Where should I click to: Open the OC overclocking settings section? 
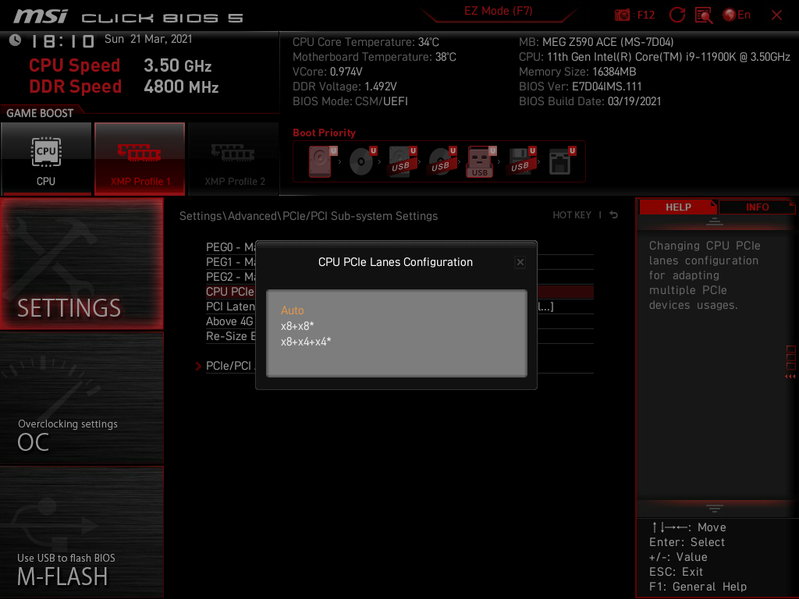[82, 398]
